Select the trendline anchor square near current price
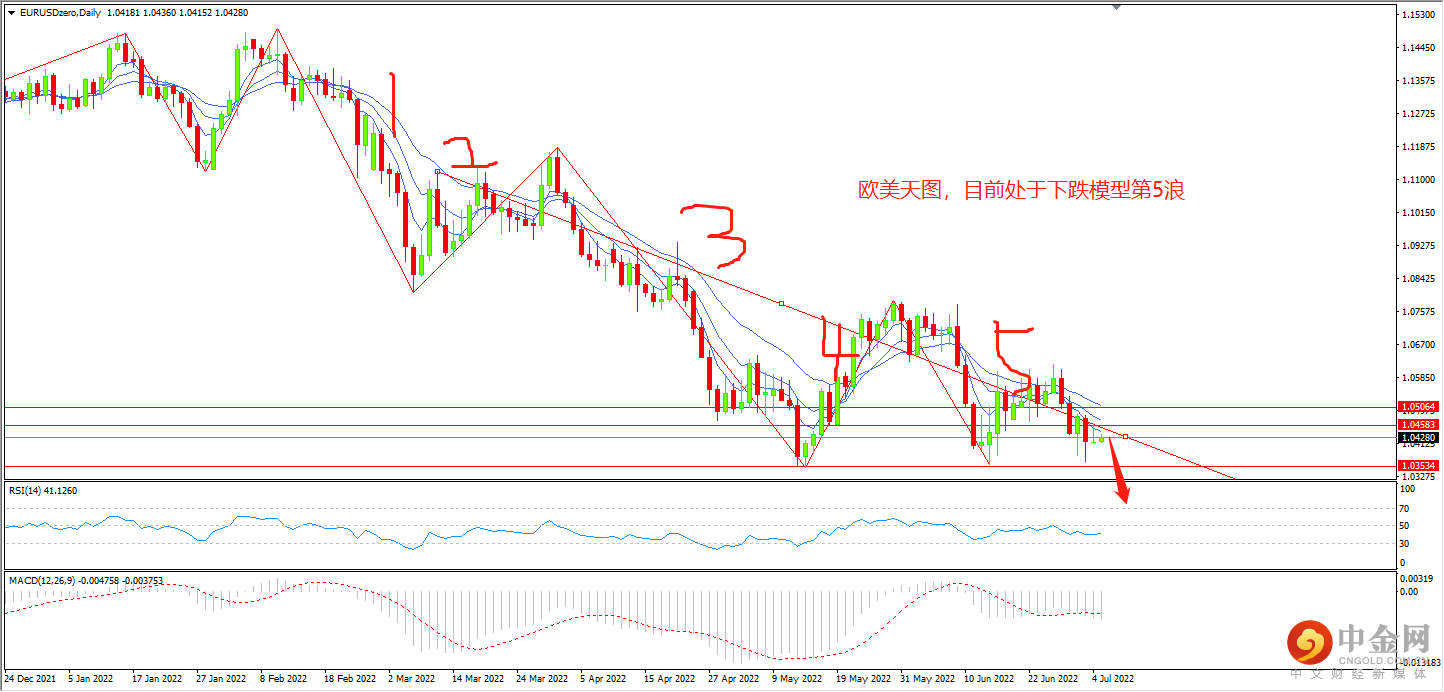Image resolution: width=1444 pixels, height=692 pixels. pyautogui.click(x=1128, y=435)
